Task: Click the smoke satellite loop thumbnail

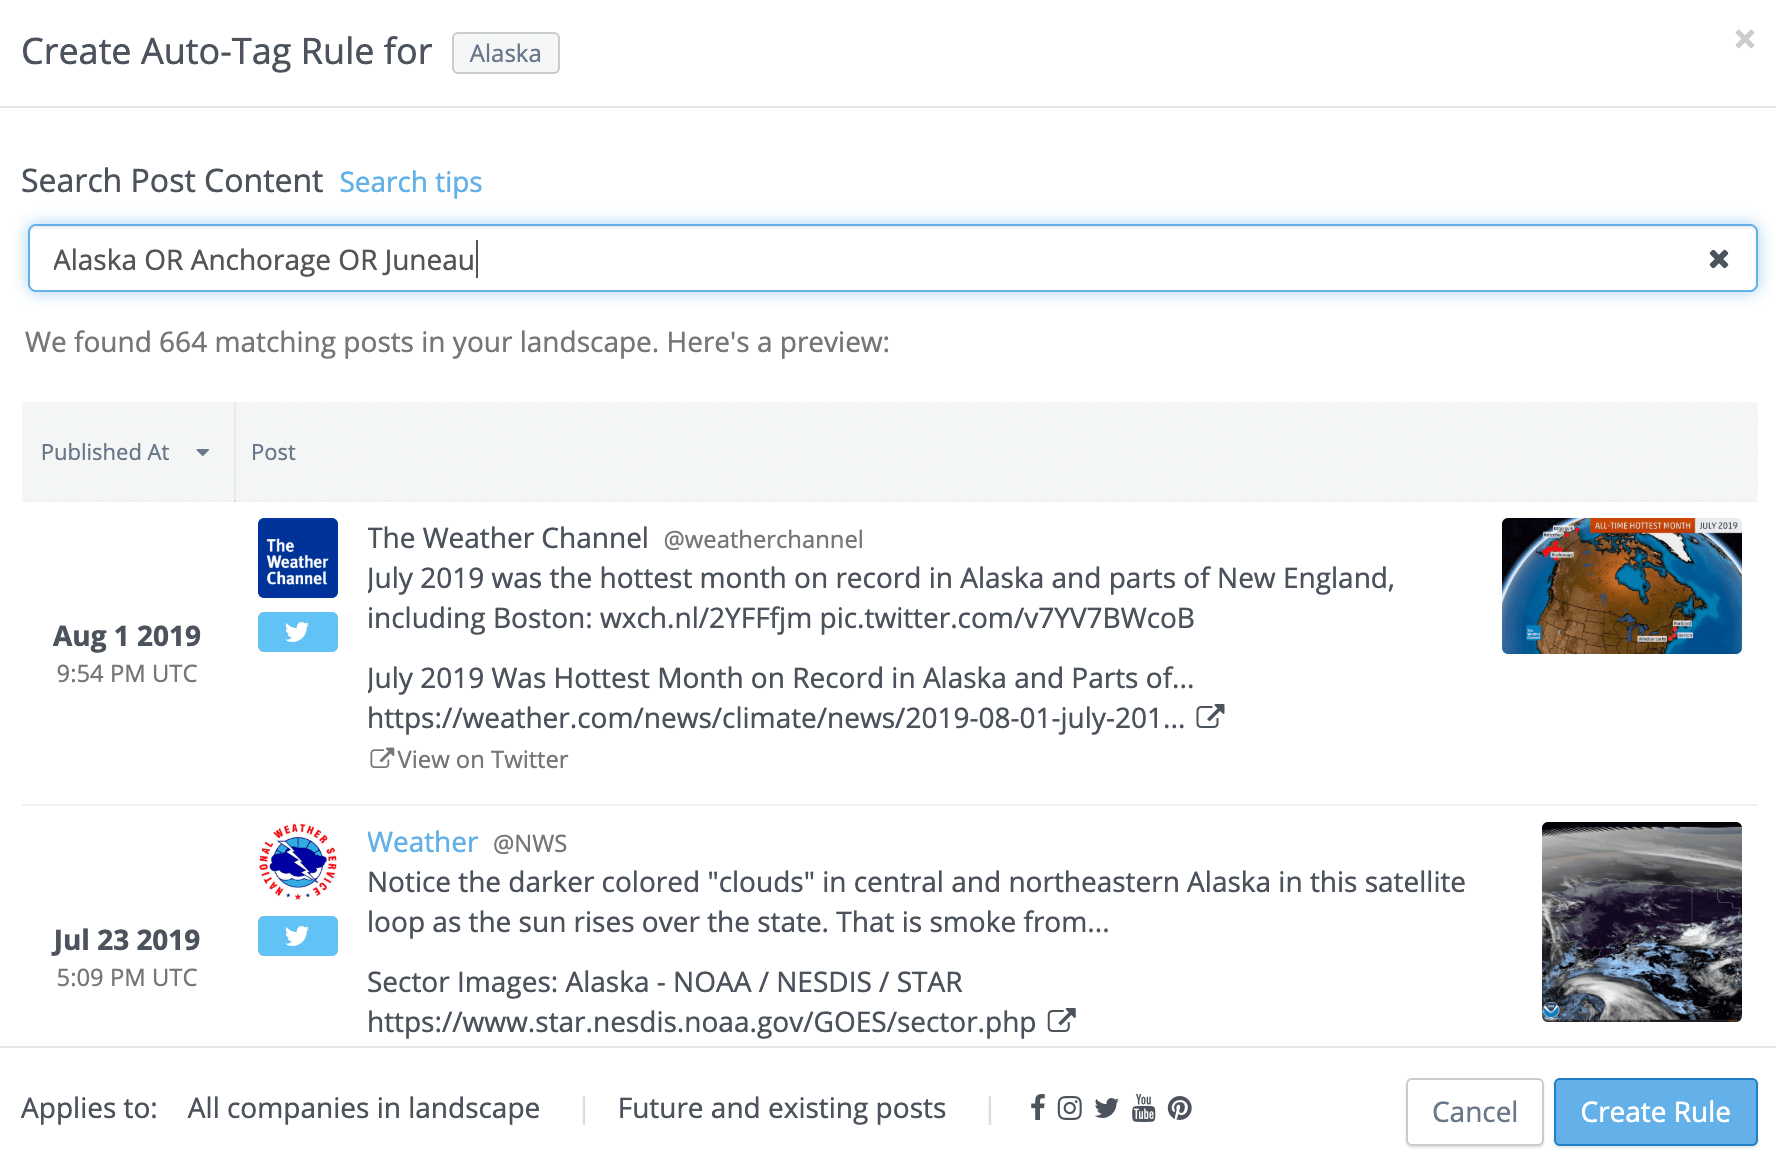Action: [1641, 922]
